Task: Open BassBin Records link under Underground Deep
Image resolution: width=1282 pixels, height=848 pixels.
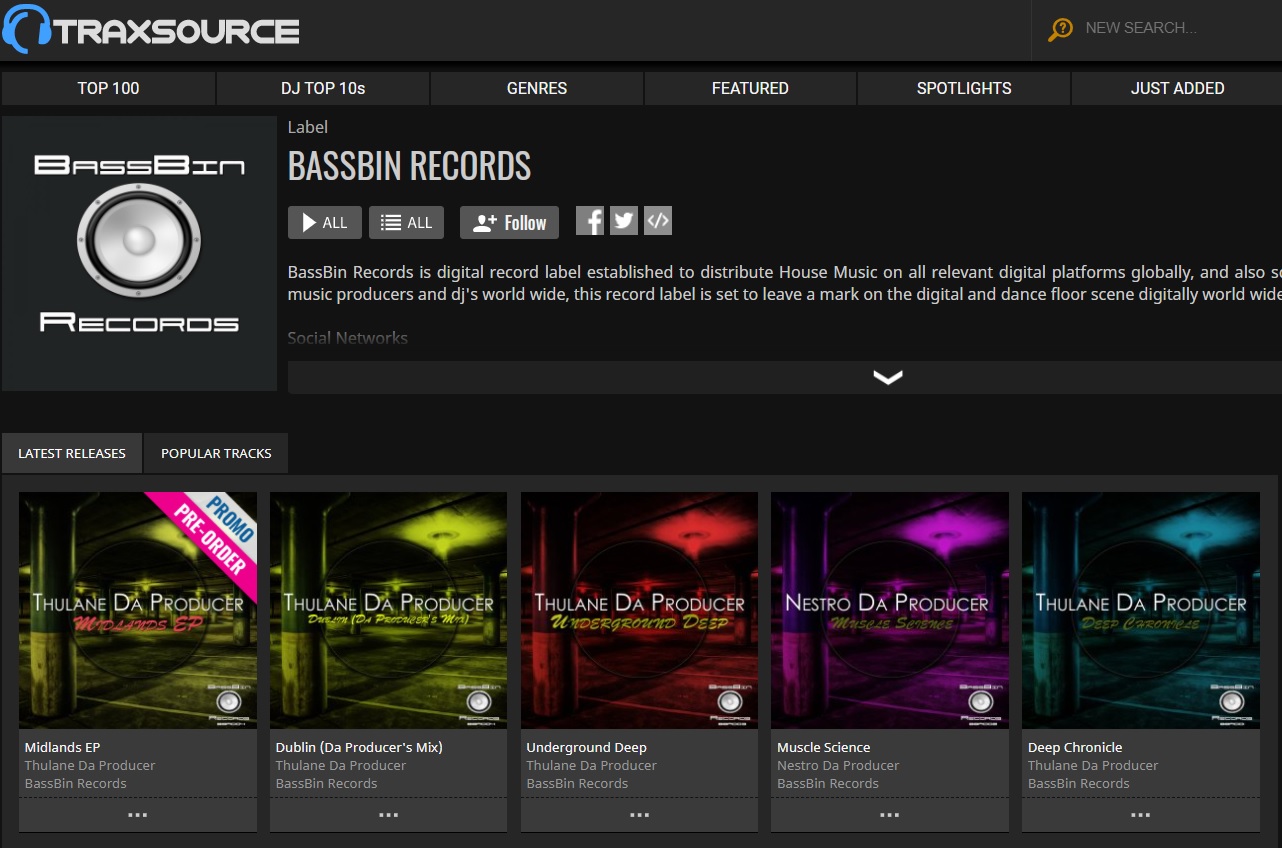Action: (577, 783)
